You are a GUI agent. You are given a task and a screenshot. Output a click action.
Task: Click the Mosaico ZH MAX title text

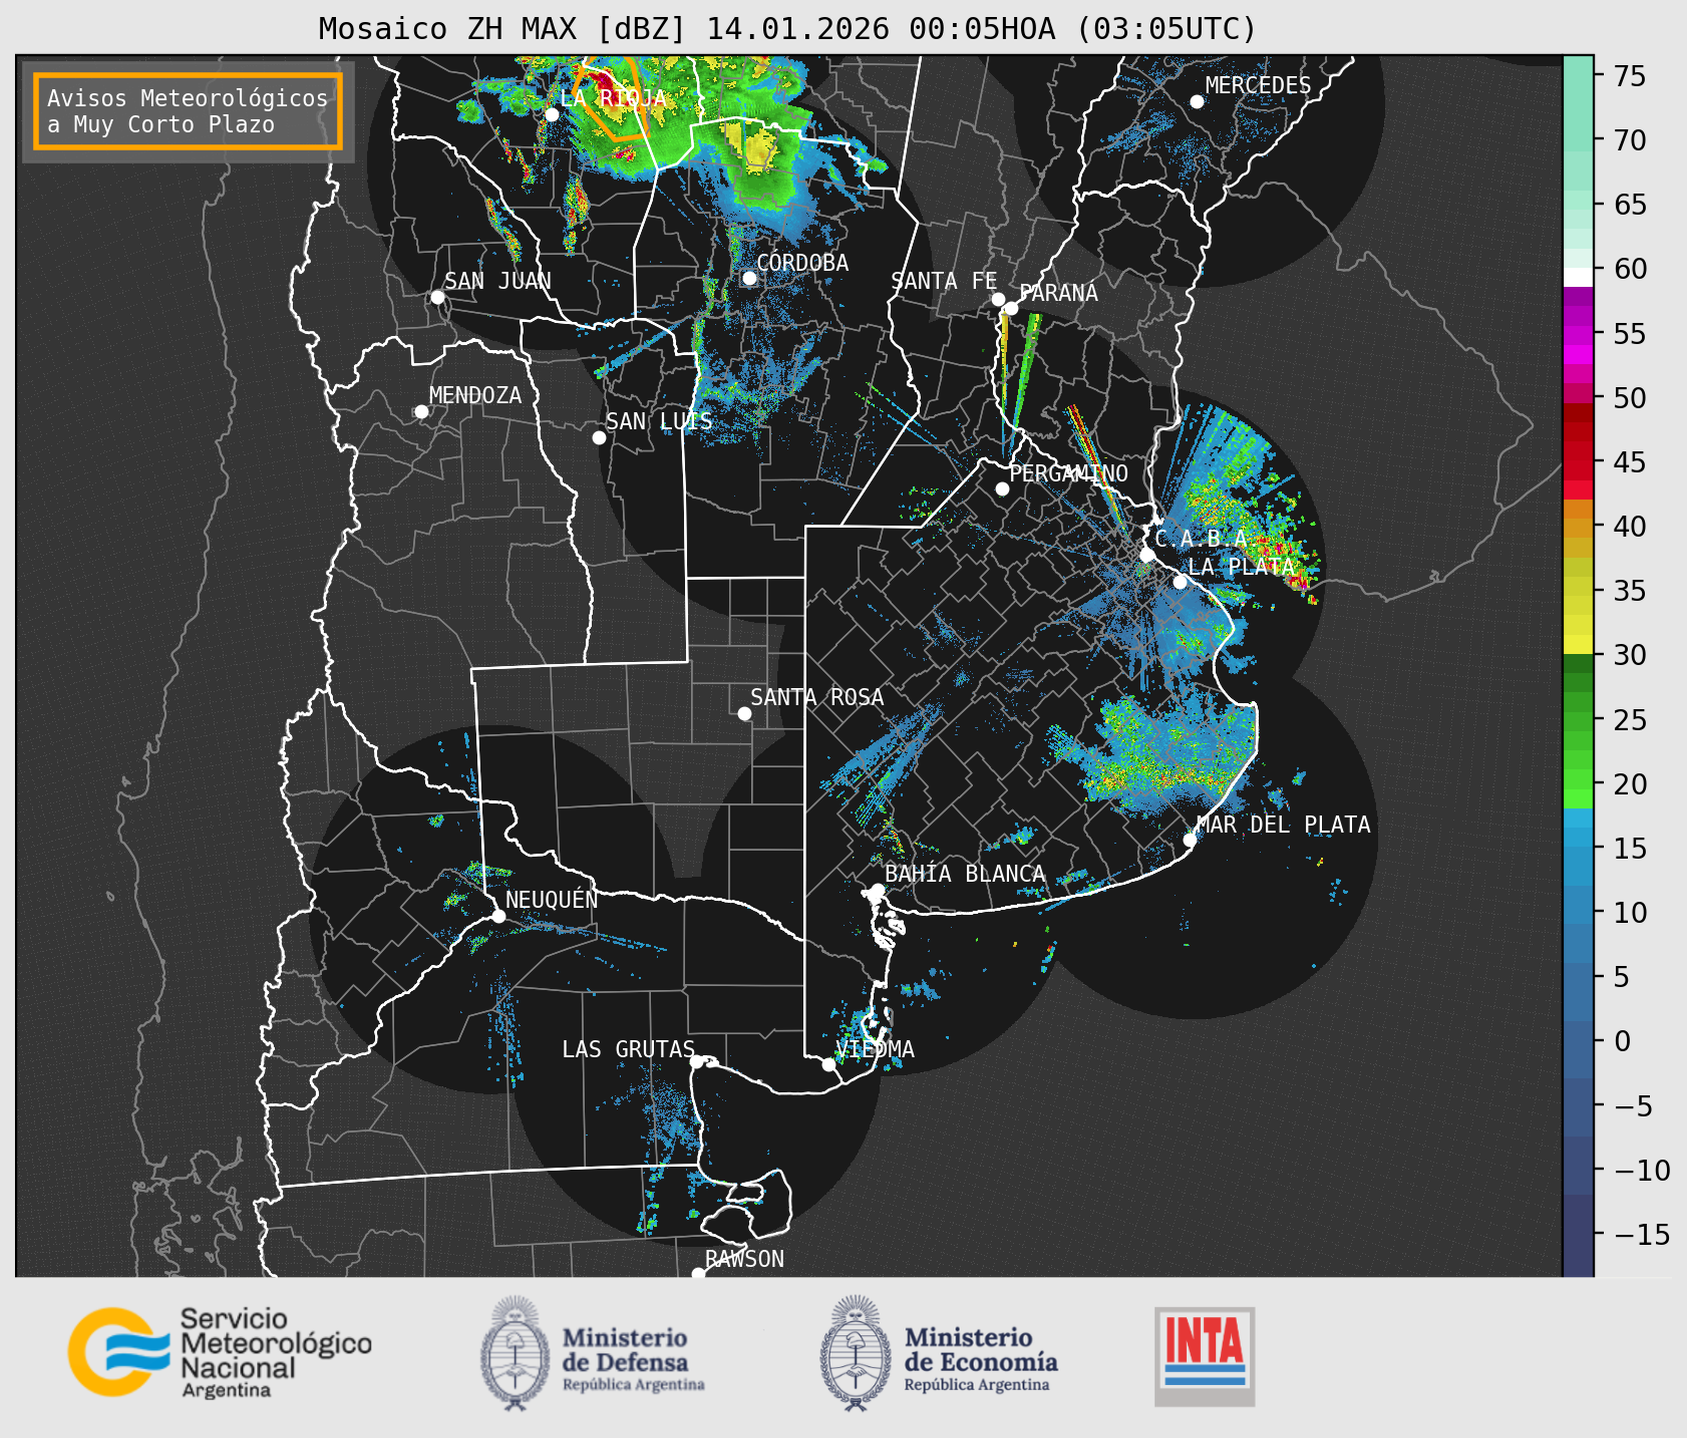787,28
